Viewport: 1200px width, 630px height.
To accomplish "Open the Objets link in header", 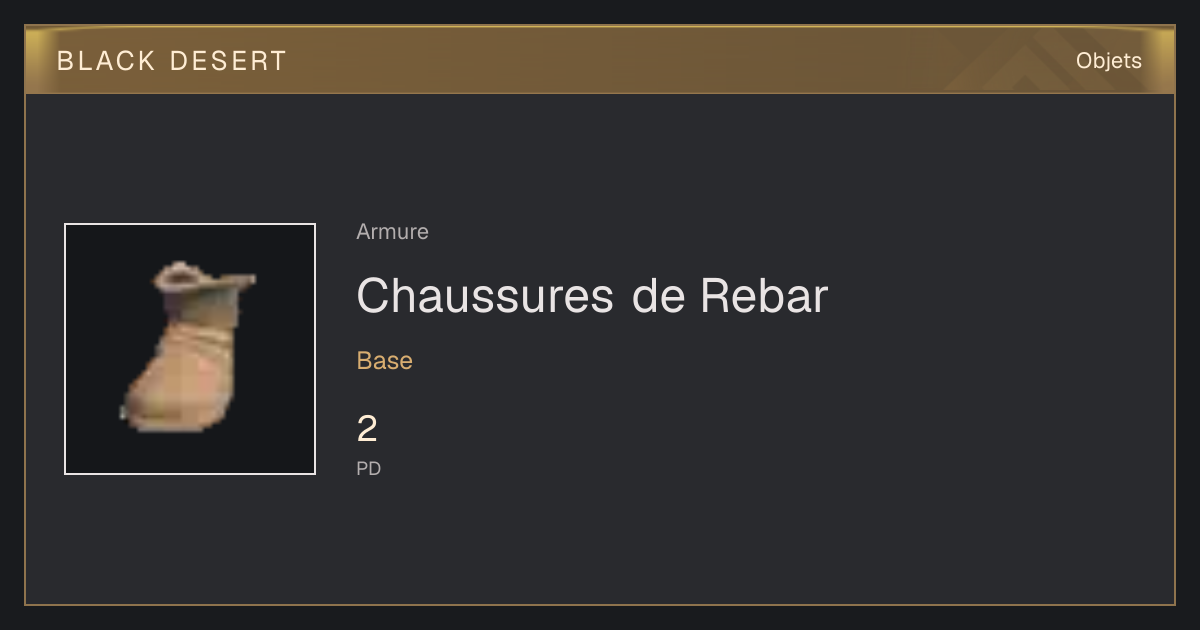I will 1108,61.
